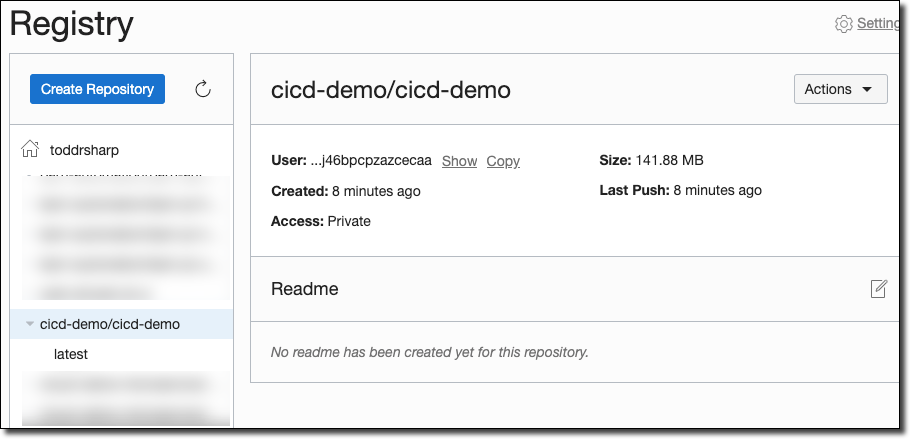Click the cicd-demo/cicd-demo repository title
910x439 pixels.
click(x=391, y=90)
